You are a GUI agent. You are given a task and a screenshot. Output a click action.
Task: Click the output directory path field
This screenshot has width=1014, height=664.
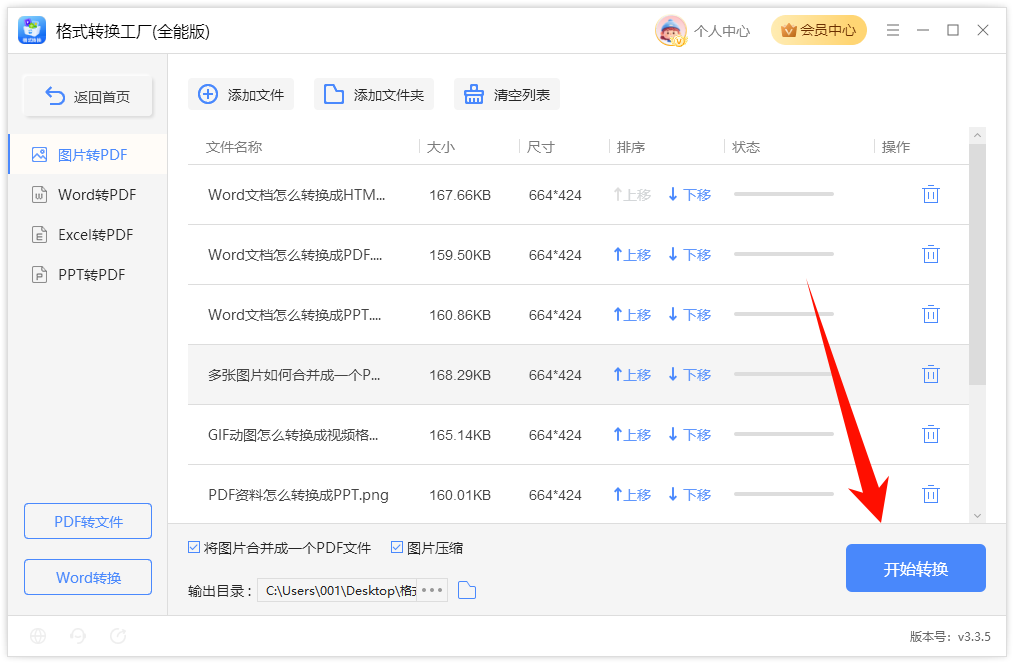click(338, 590)
